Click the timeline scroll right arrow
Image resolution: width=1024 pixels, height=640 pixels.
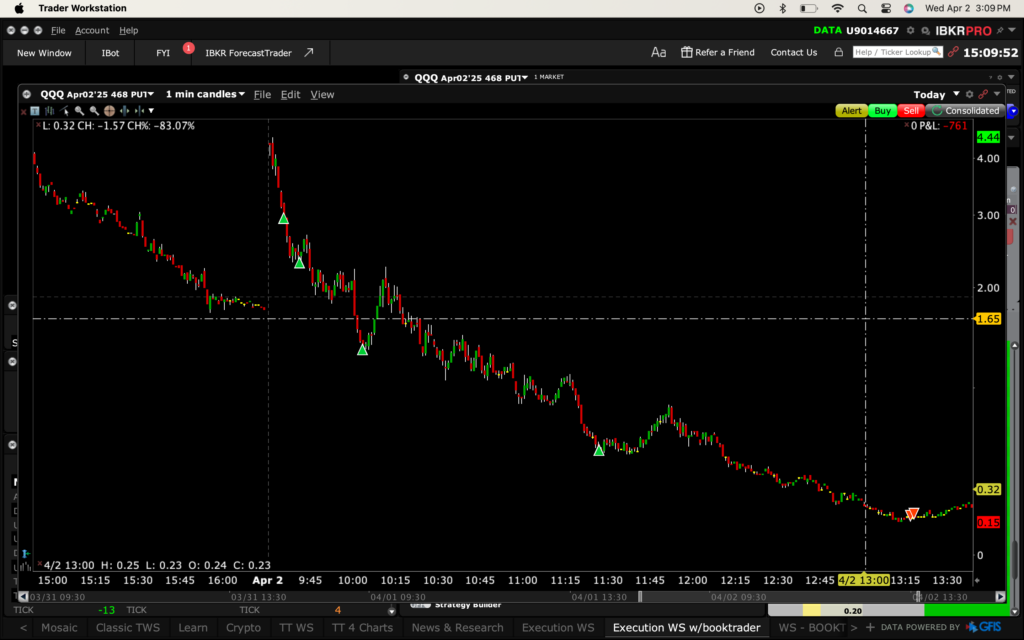(1000, 597)
